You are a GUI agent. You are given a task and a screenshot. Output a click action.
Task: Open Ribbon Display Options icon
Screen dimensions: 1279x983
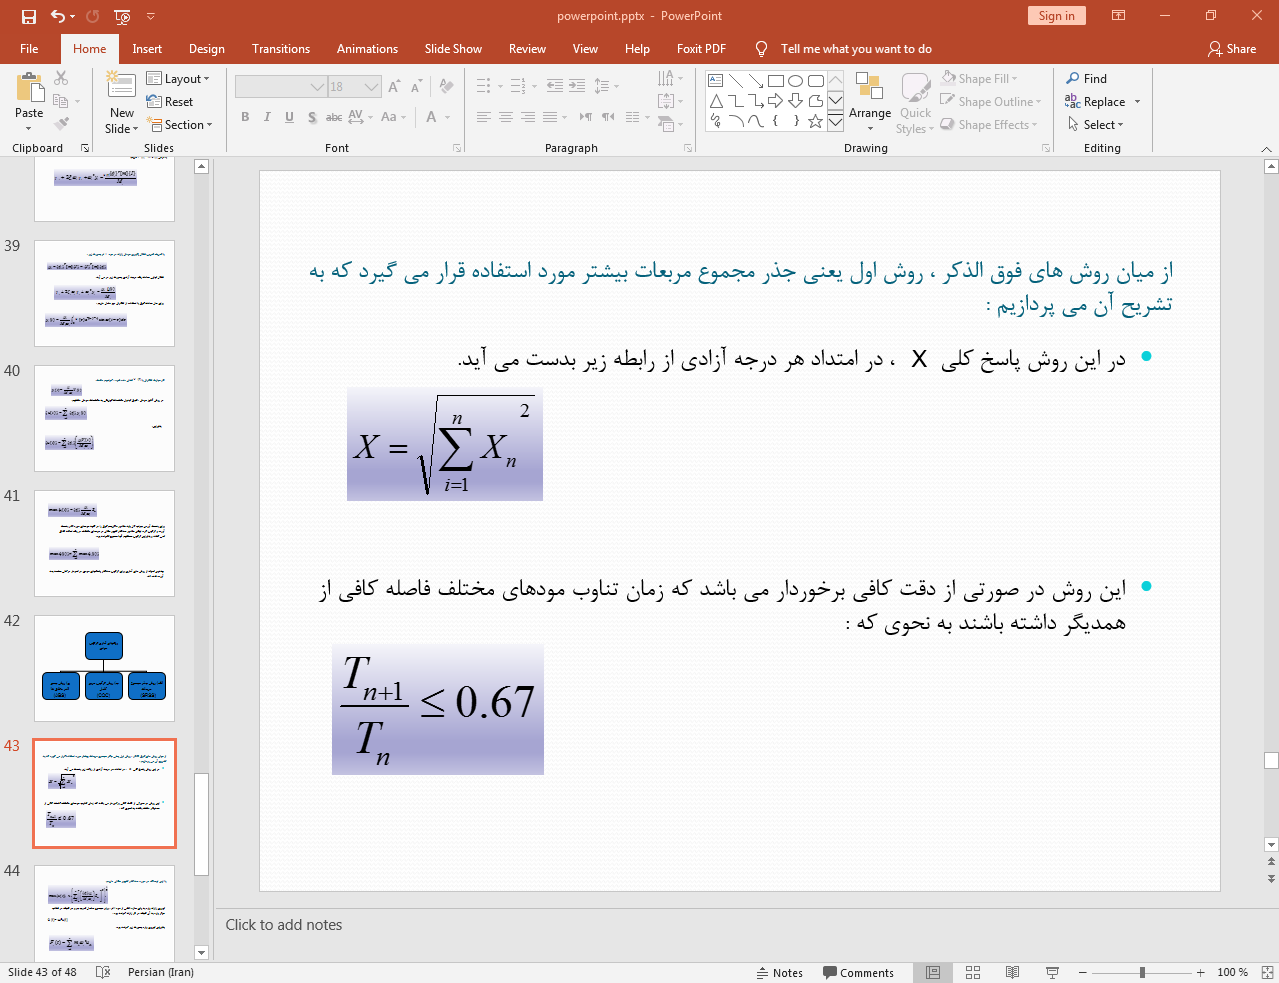click(x=1119, y=16)
